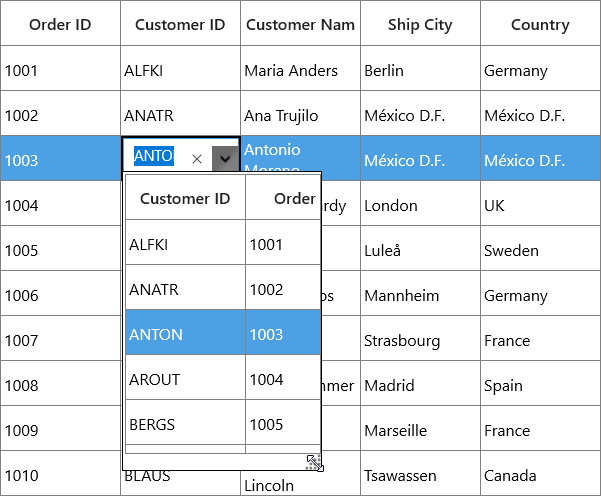Open the Customer ID combo dropdown arrow
Screen dimensions: 601x496
pyautogui.click(x=225, y=158)
